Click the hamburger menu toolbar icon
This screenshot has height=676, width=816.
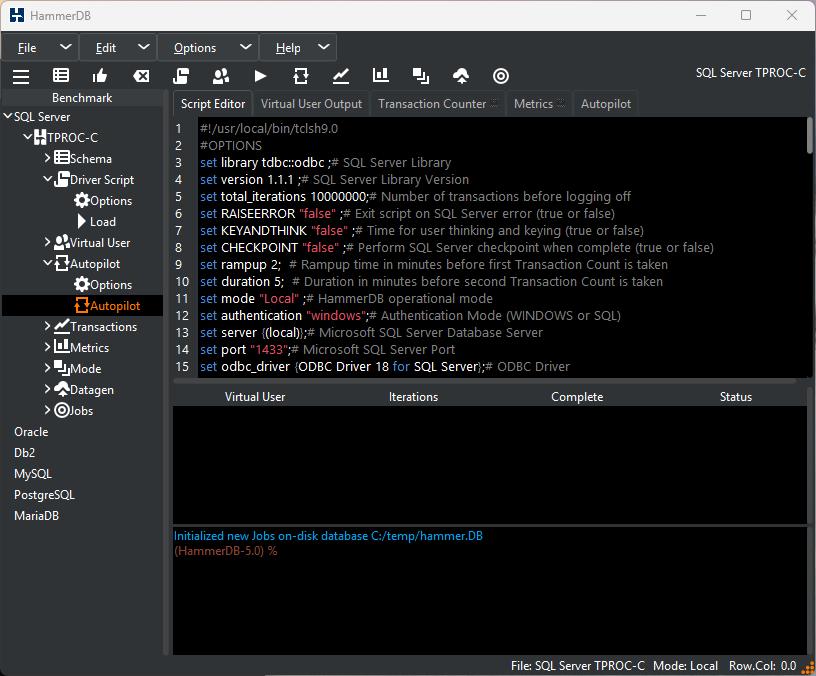tap(21, 76)
